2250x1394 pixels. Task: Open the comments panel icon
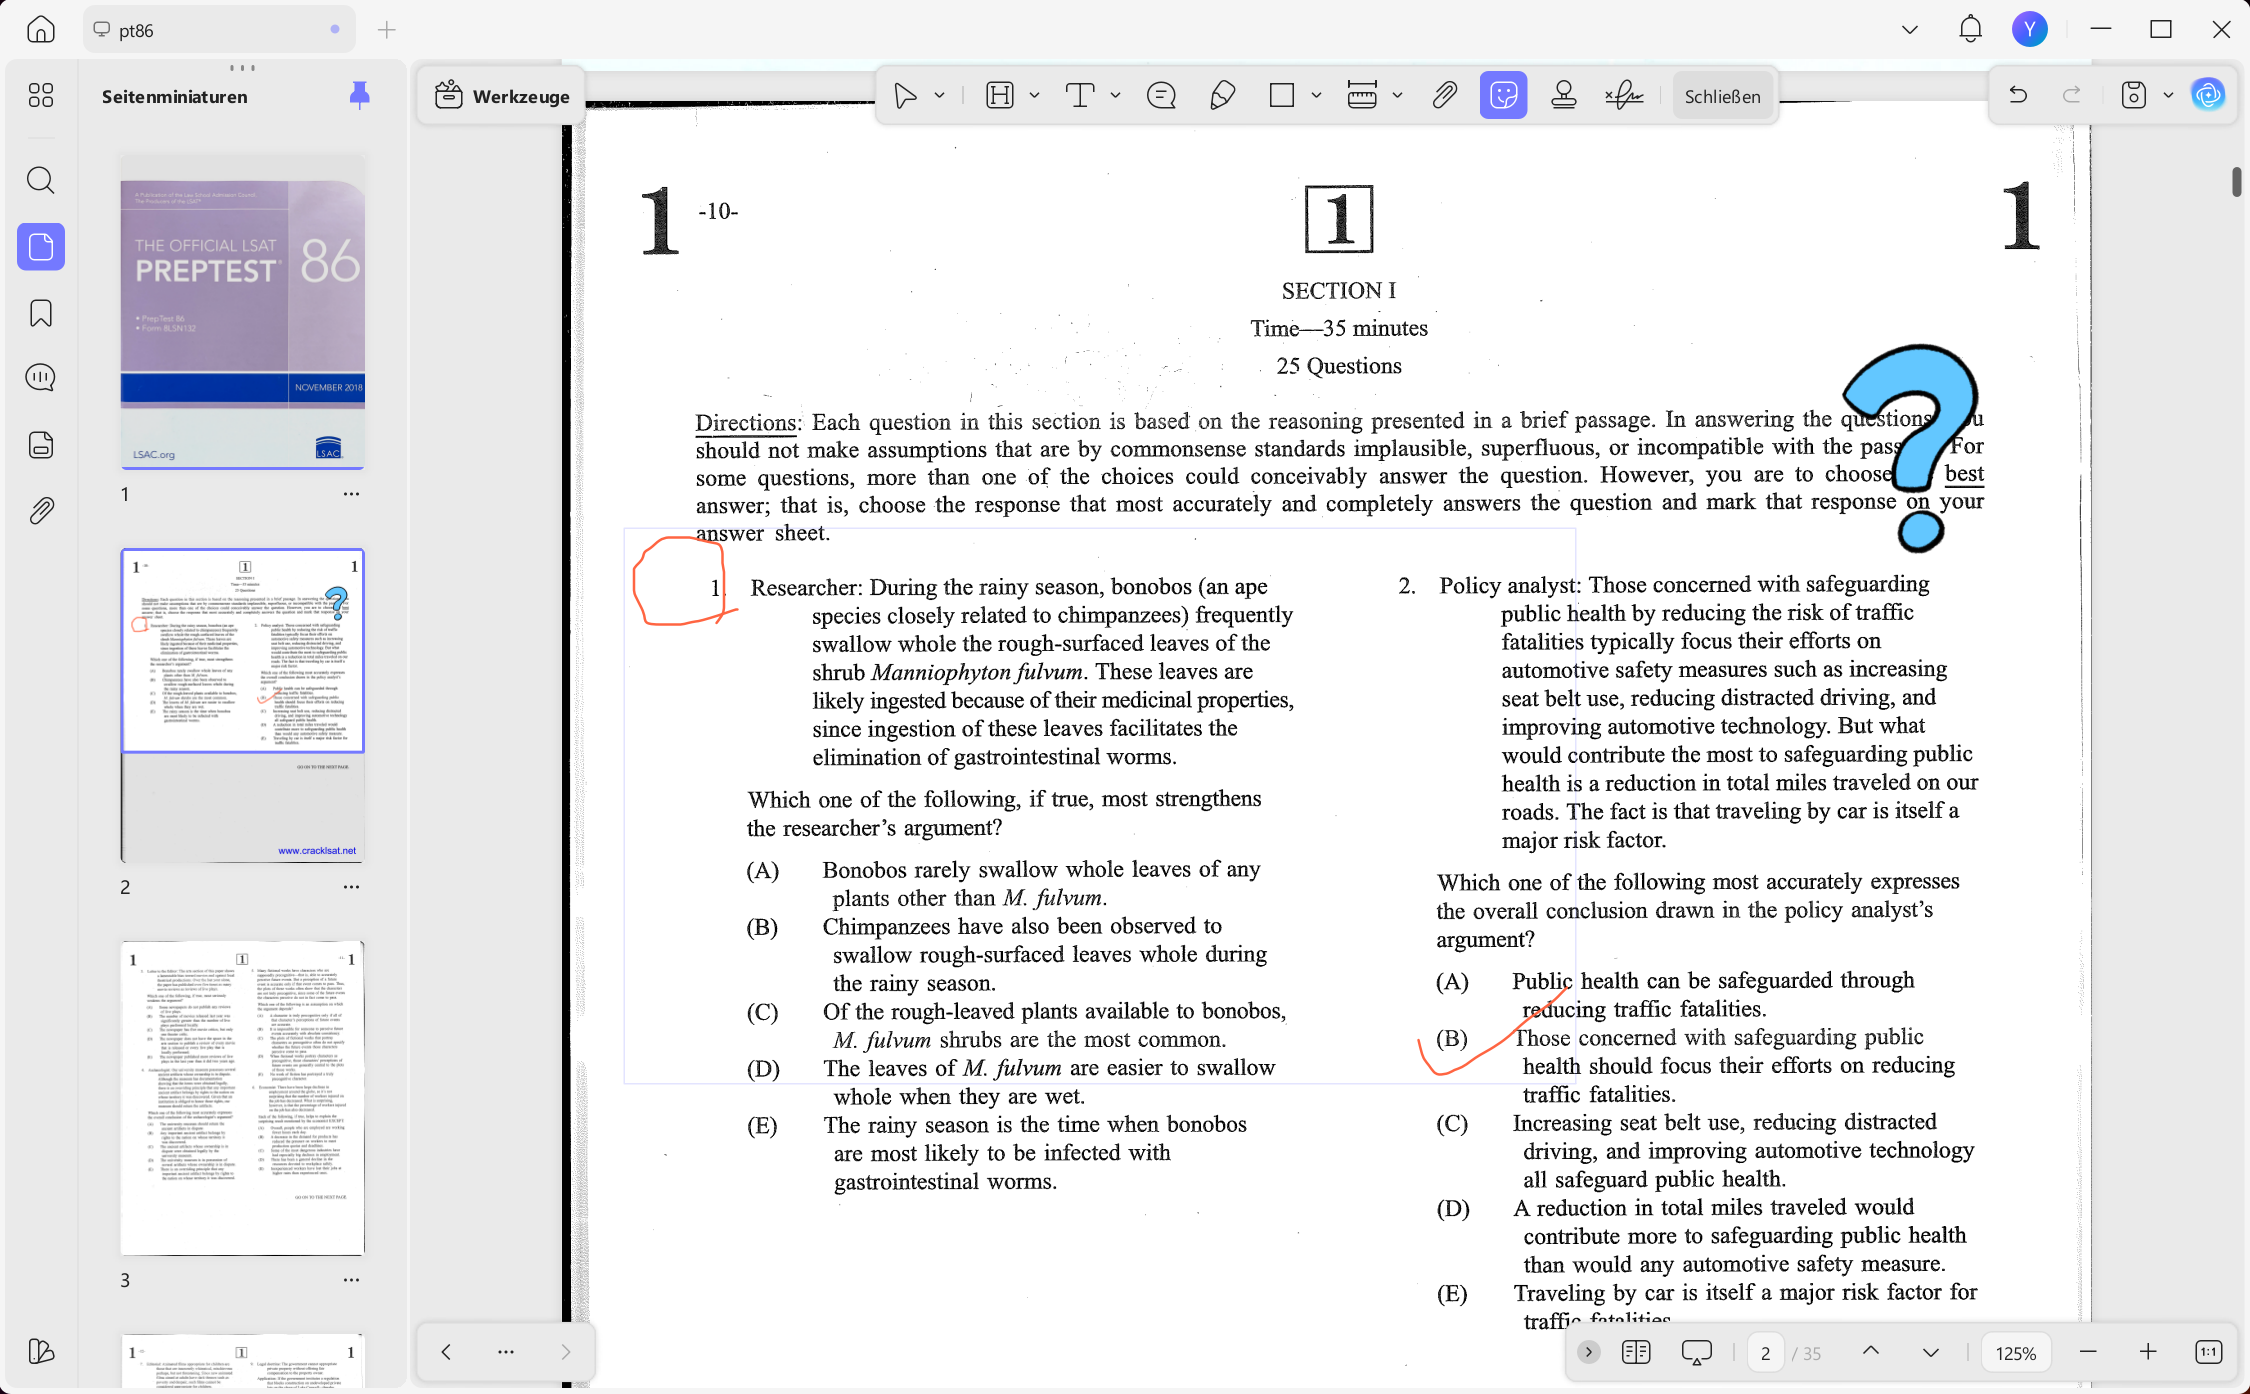[x=41, y=377]
